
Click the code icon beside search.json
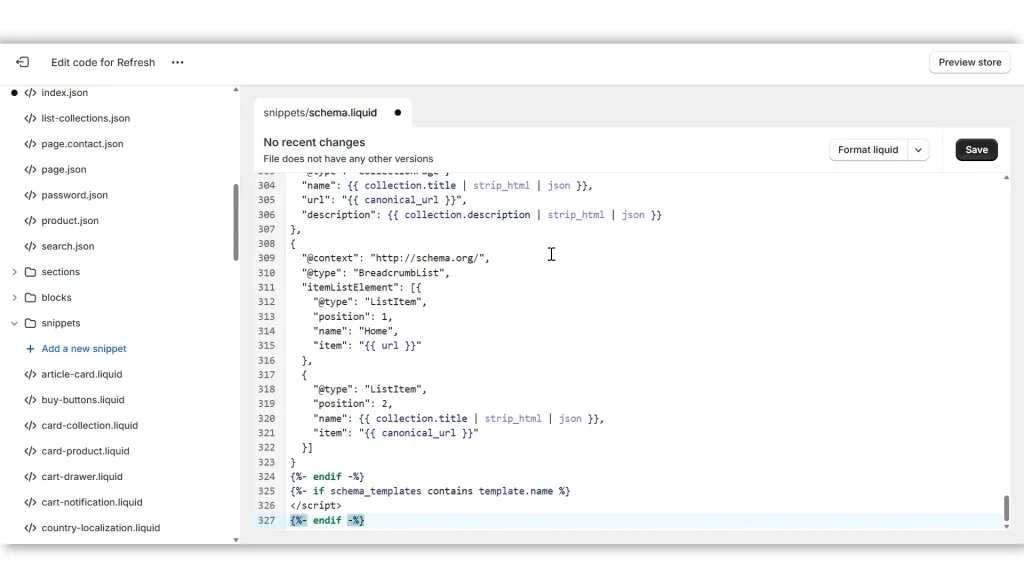coord(30,246)
